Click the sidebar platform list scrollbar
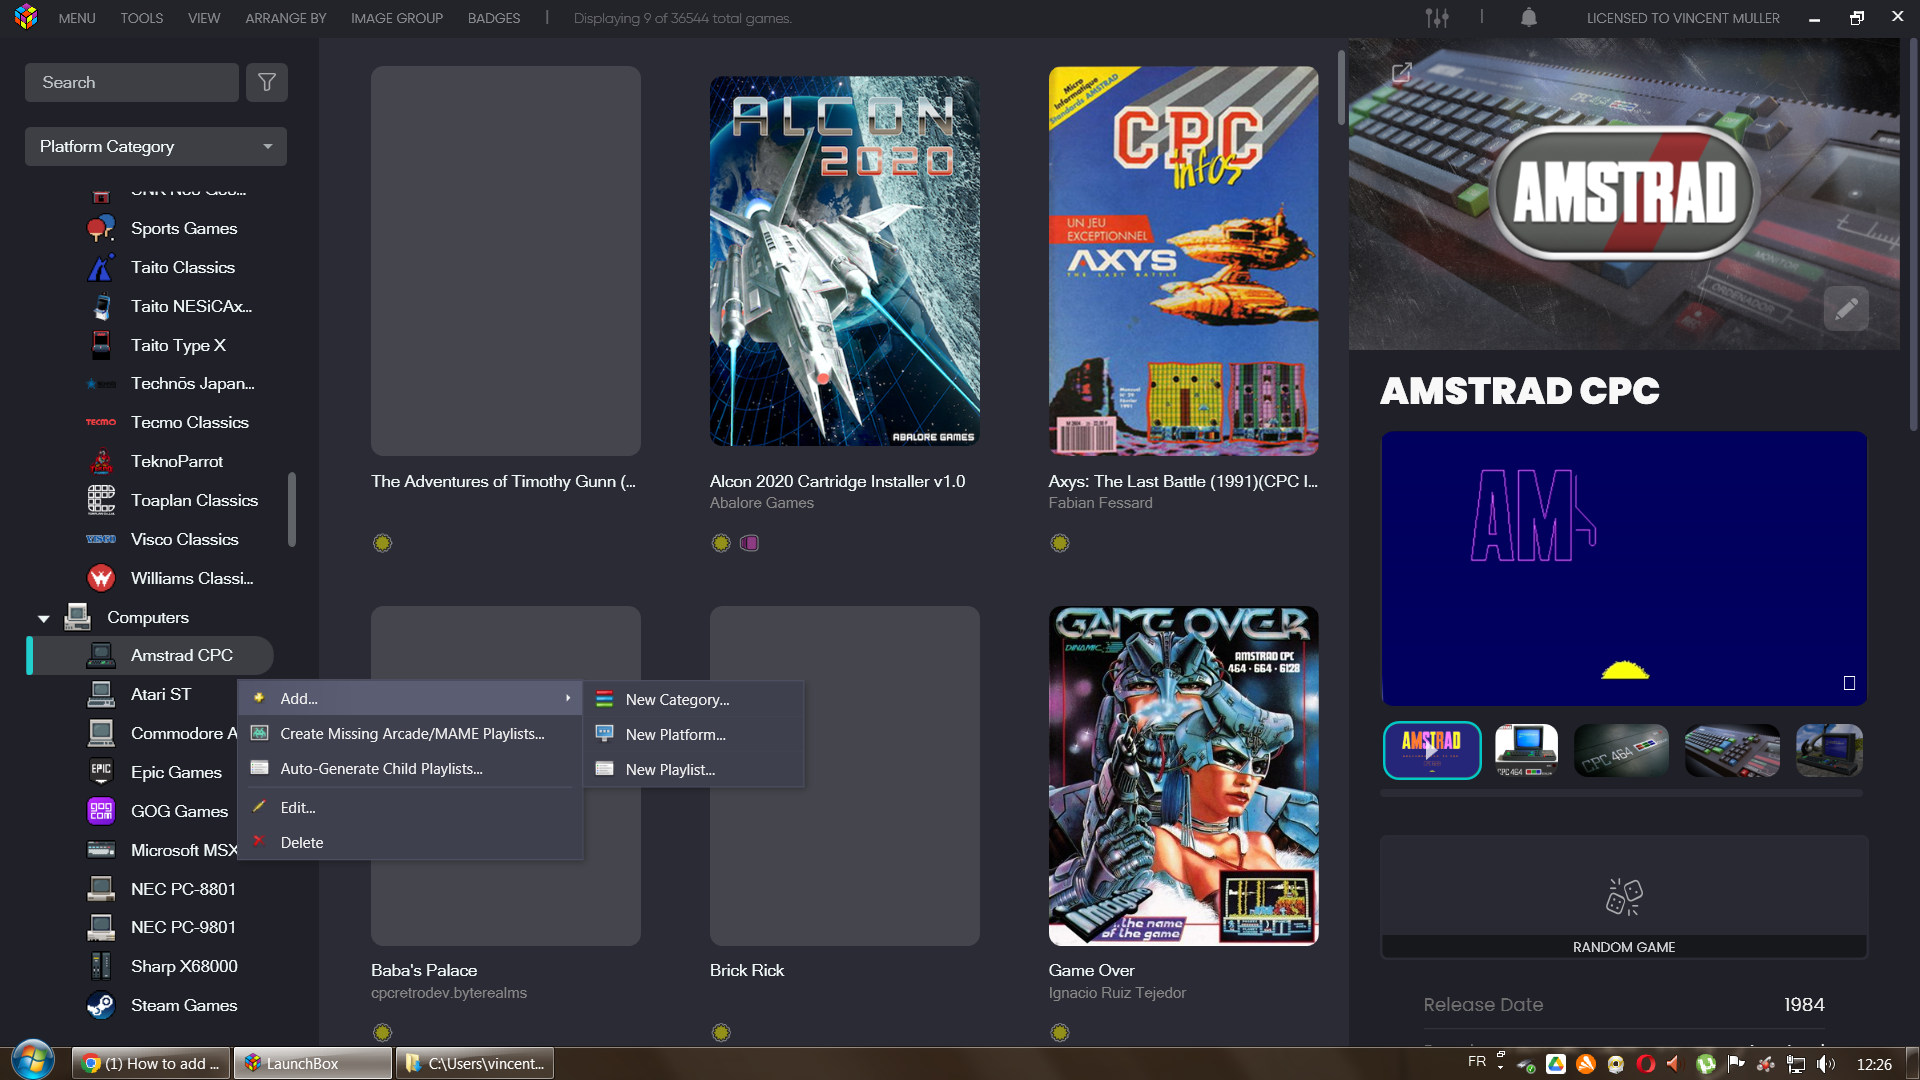This screenshot has height=1080, width=1920. [292, 510]
